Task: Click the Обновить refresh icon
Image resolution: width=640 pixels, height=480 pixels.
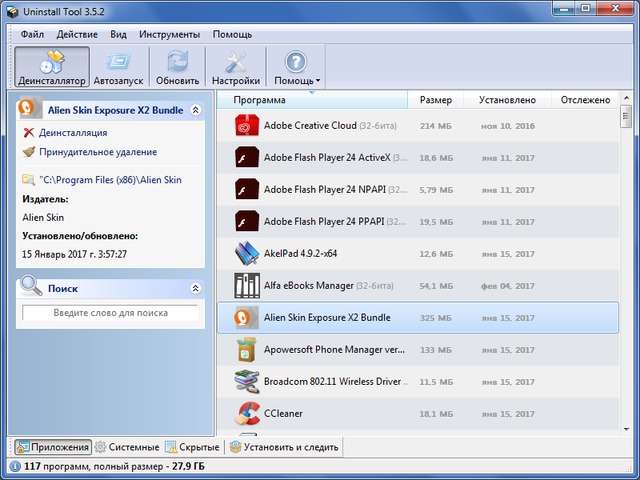Action: [178, 61]
